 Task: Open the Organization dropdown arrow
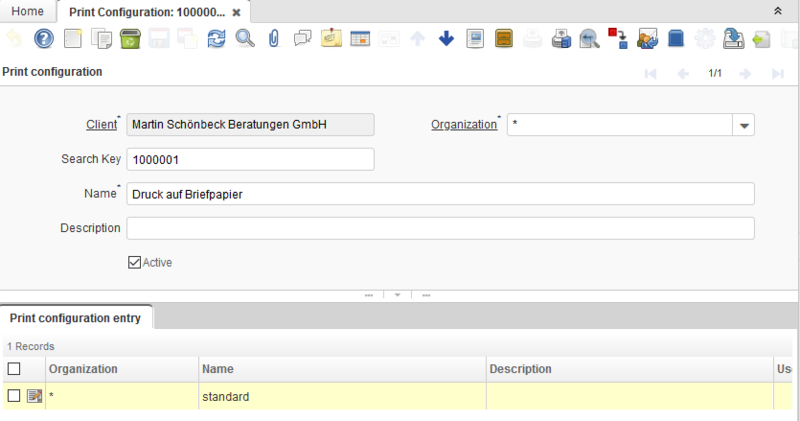point(744,125)
